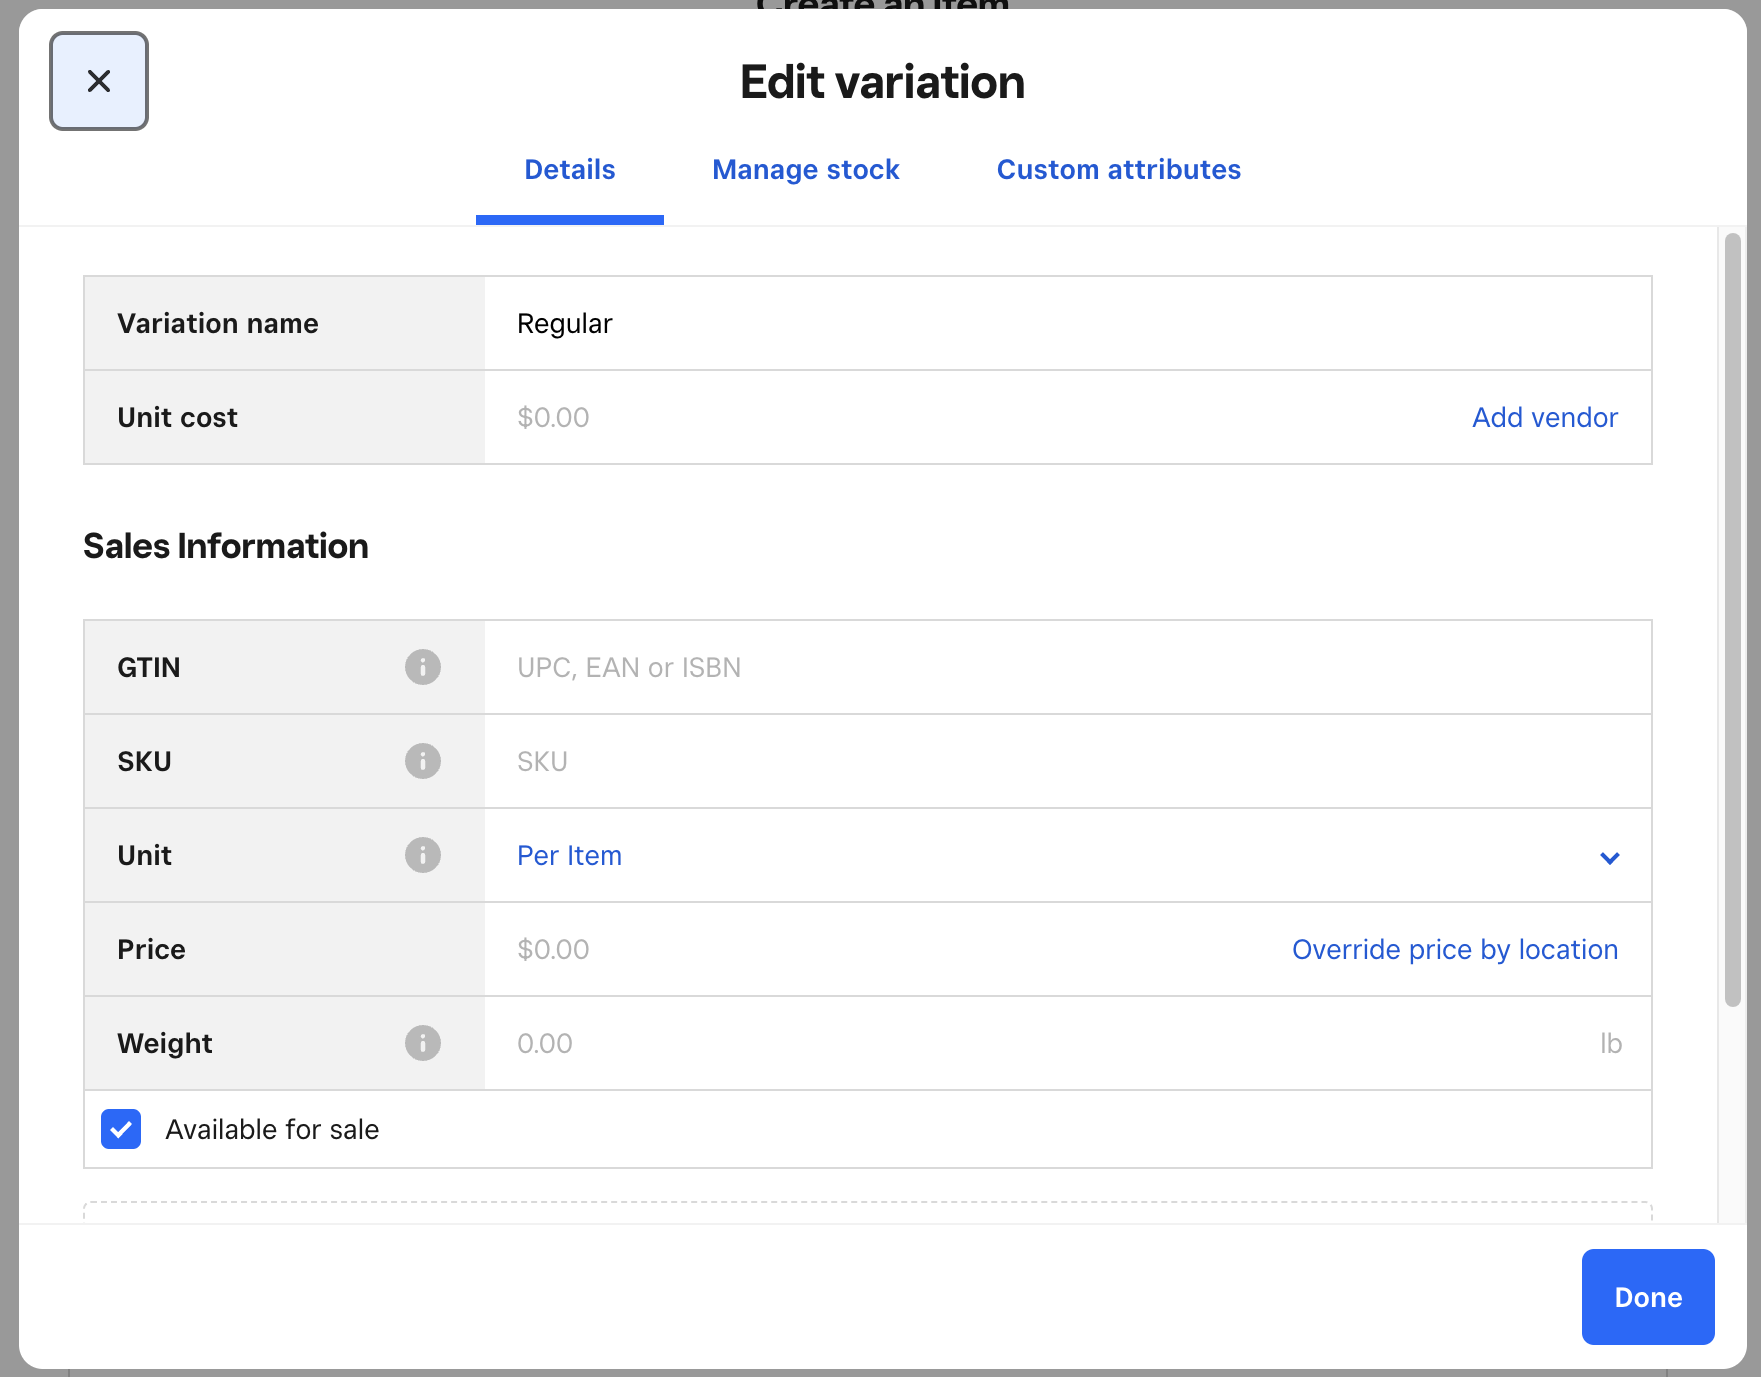Show the Unit info tooltip icon
The width and height of the screenshot is (1761, 1377).
coord(422,855)
